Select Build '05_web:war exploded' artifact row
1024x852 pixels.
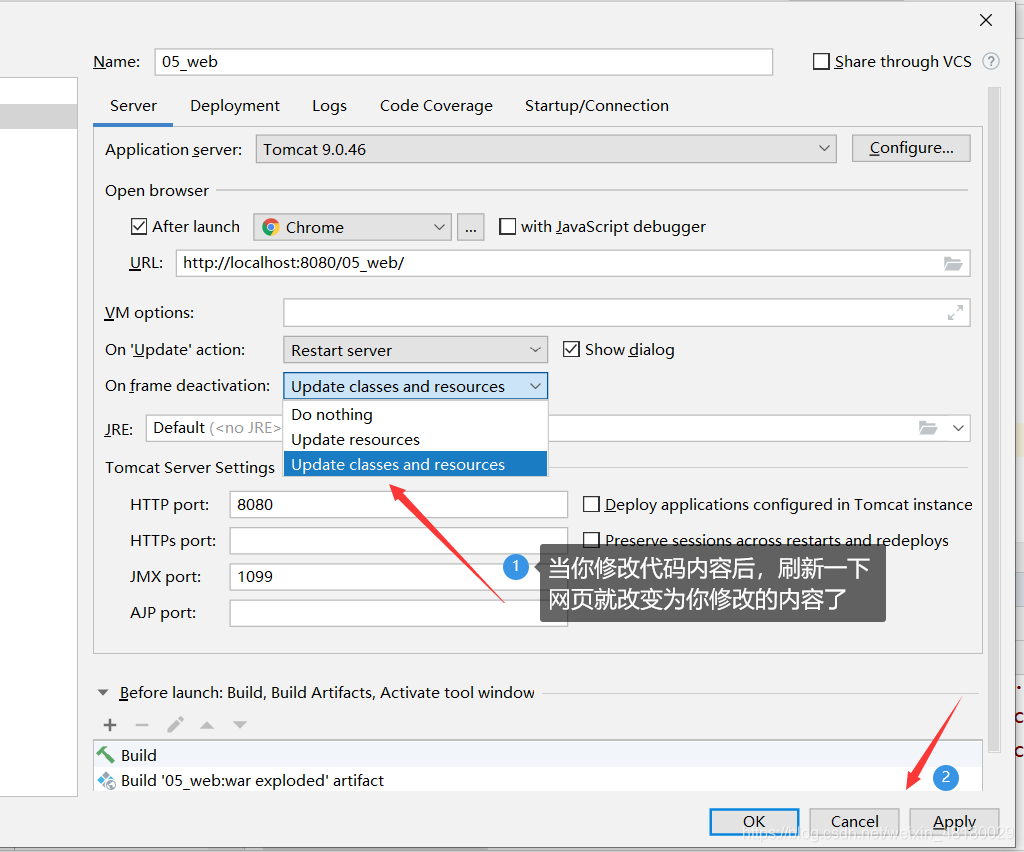[537, 780]
